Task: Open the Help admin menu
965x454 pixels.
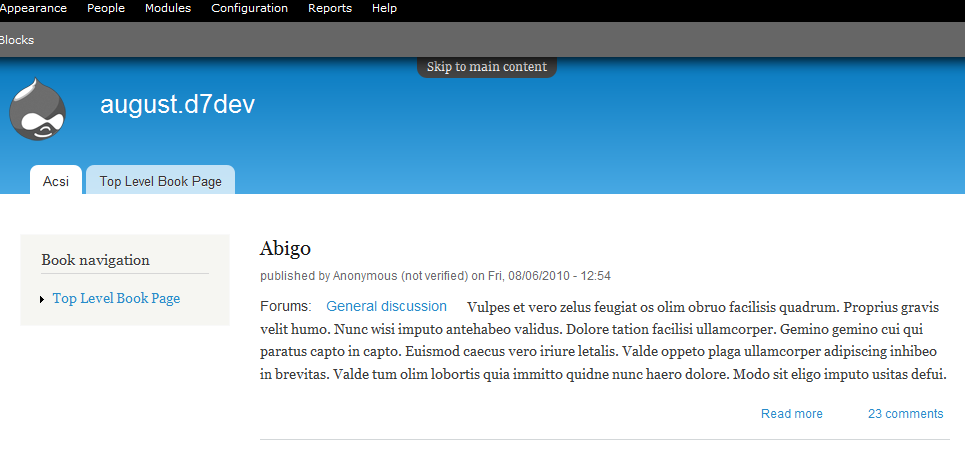Action: coord(385,9)
